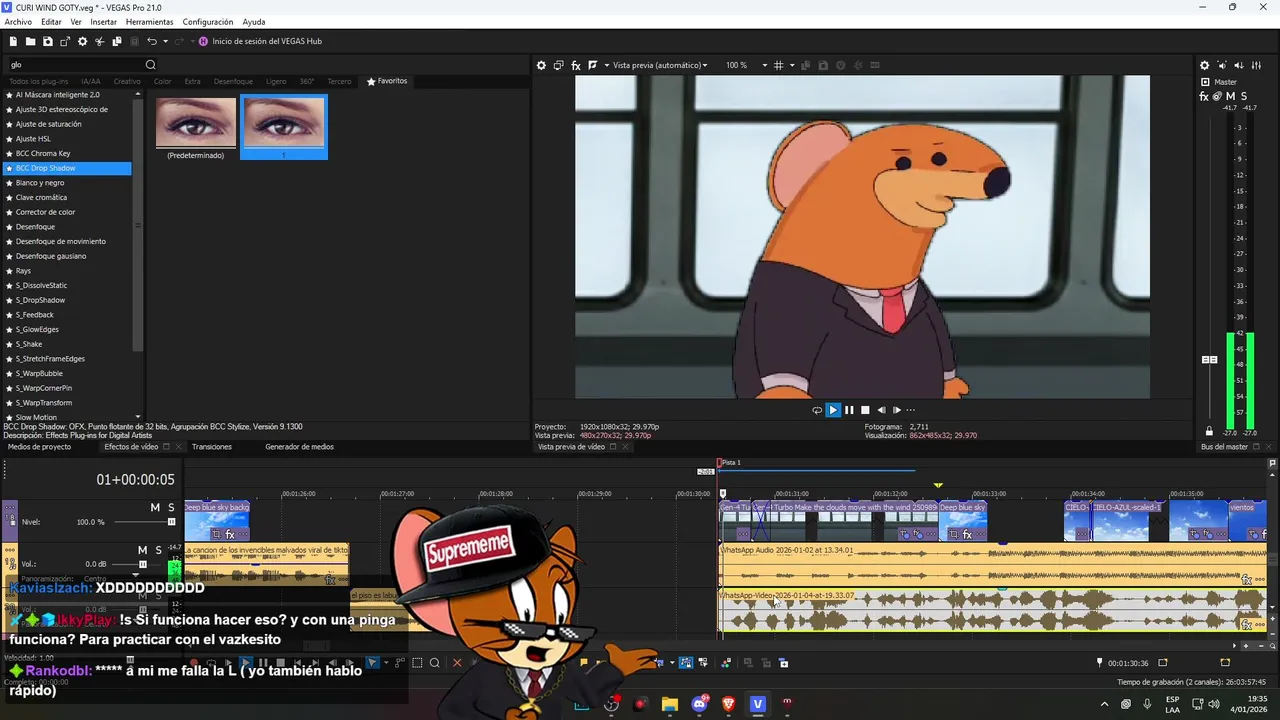Select S_GlowEdges in the plug-in list

click(37, 329)
